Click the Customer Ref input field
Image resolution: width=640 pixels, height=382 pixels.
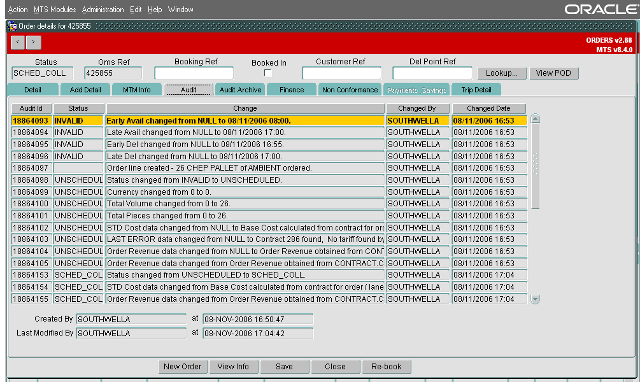click(x=342, y=73)
